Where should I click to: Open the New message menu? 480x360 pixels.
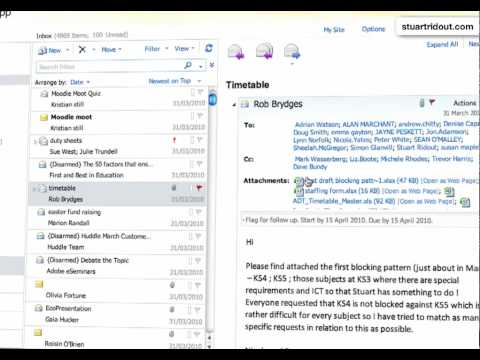click(x=54, y=51)
